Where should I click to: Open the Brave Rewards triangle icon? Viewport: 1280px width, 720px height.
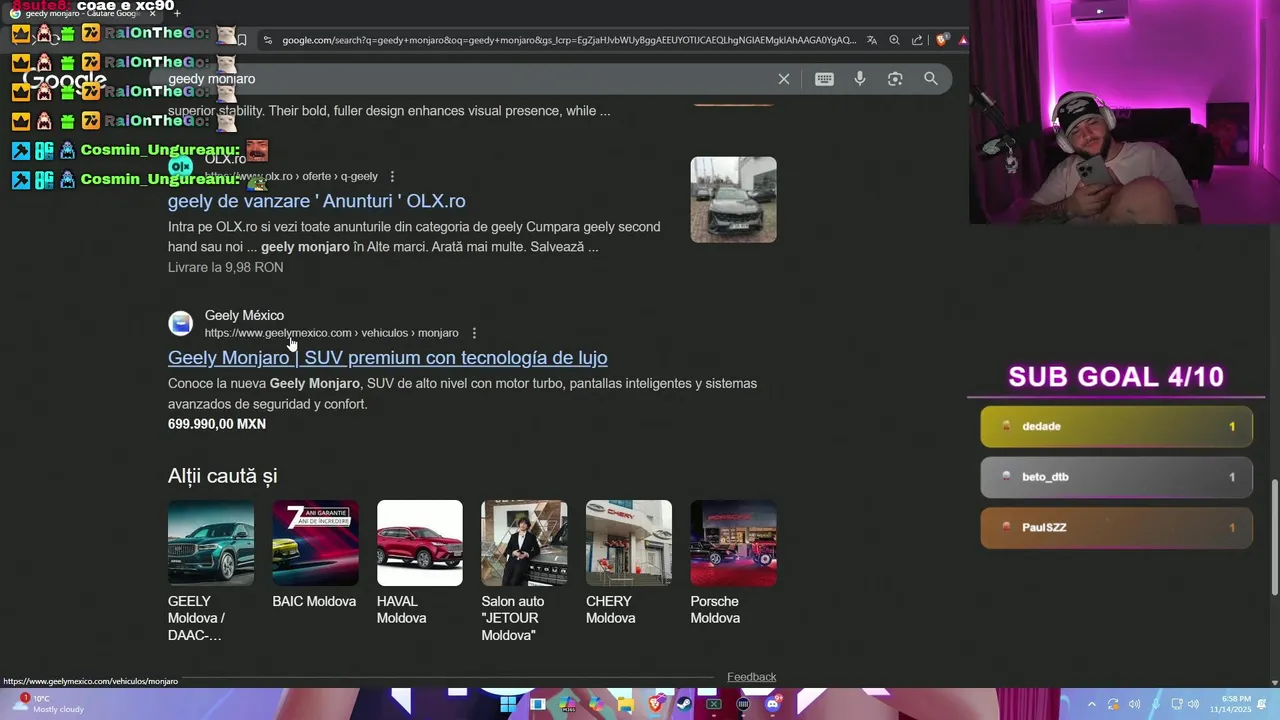point(963,40)
